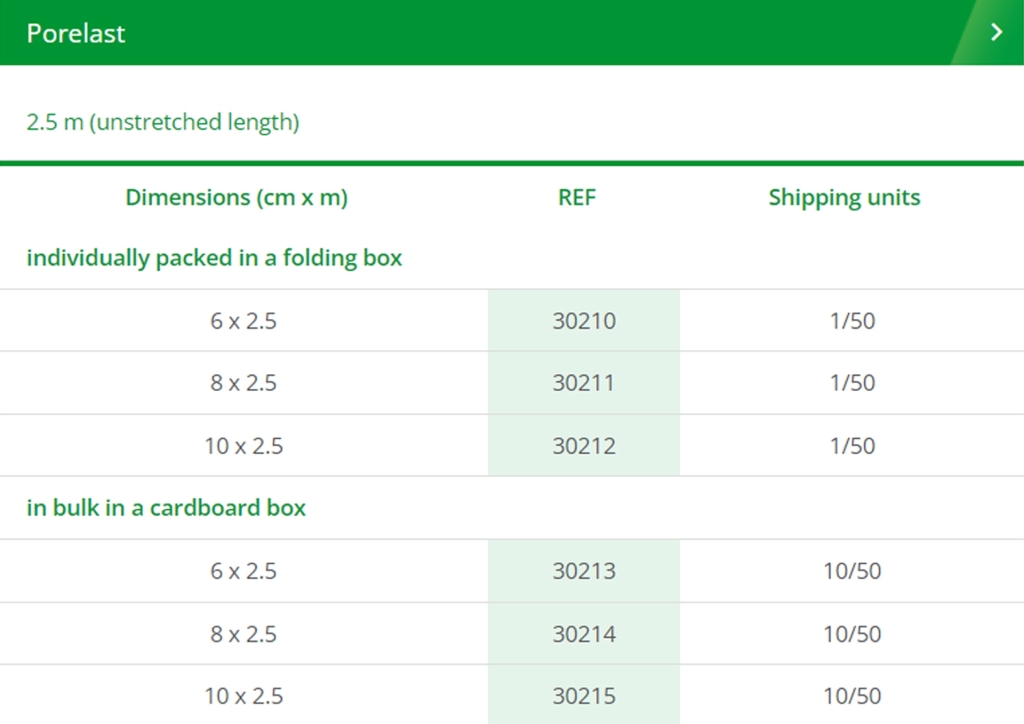The width and height of the screenshot is (1024, 724).
Task: Click the Shipping units column header
Action: (844, 197)
